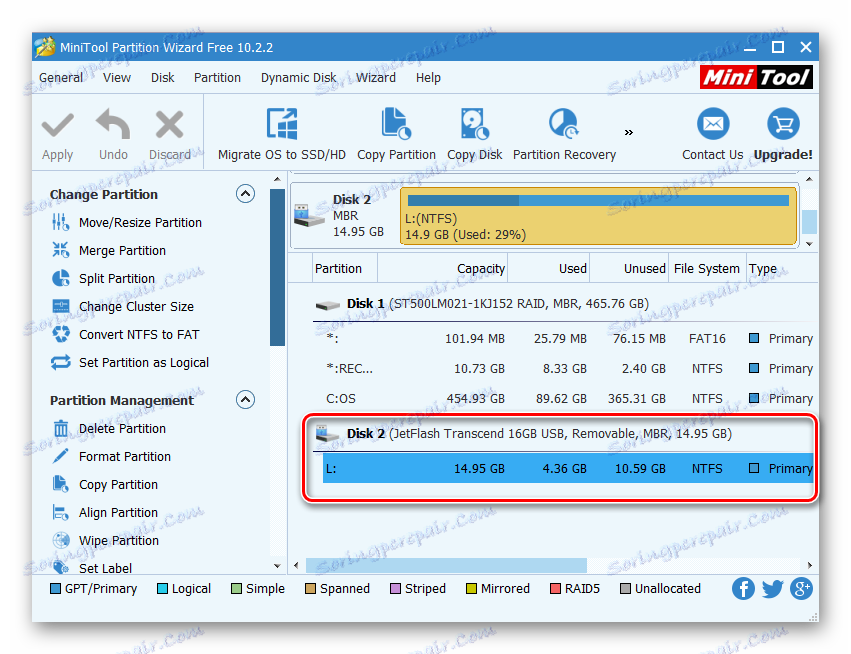Click the left sidebar vertical scrollbar thumb
The height and width of the screenshot is (654, 851).
click(x=277, y=267)
